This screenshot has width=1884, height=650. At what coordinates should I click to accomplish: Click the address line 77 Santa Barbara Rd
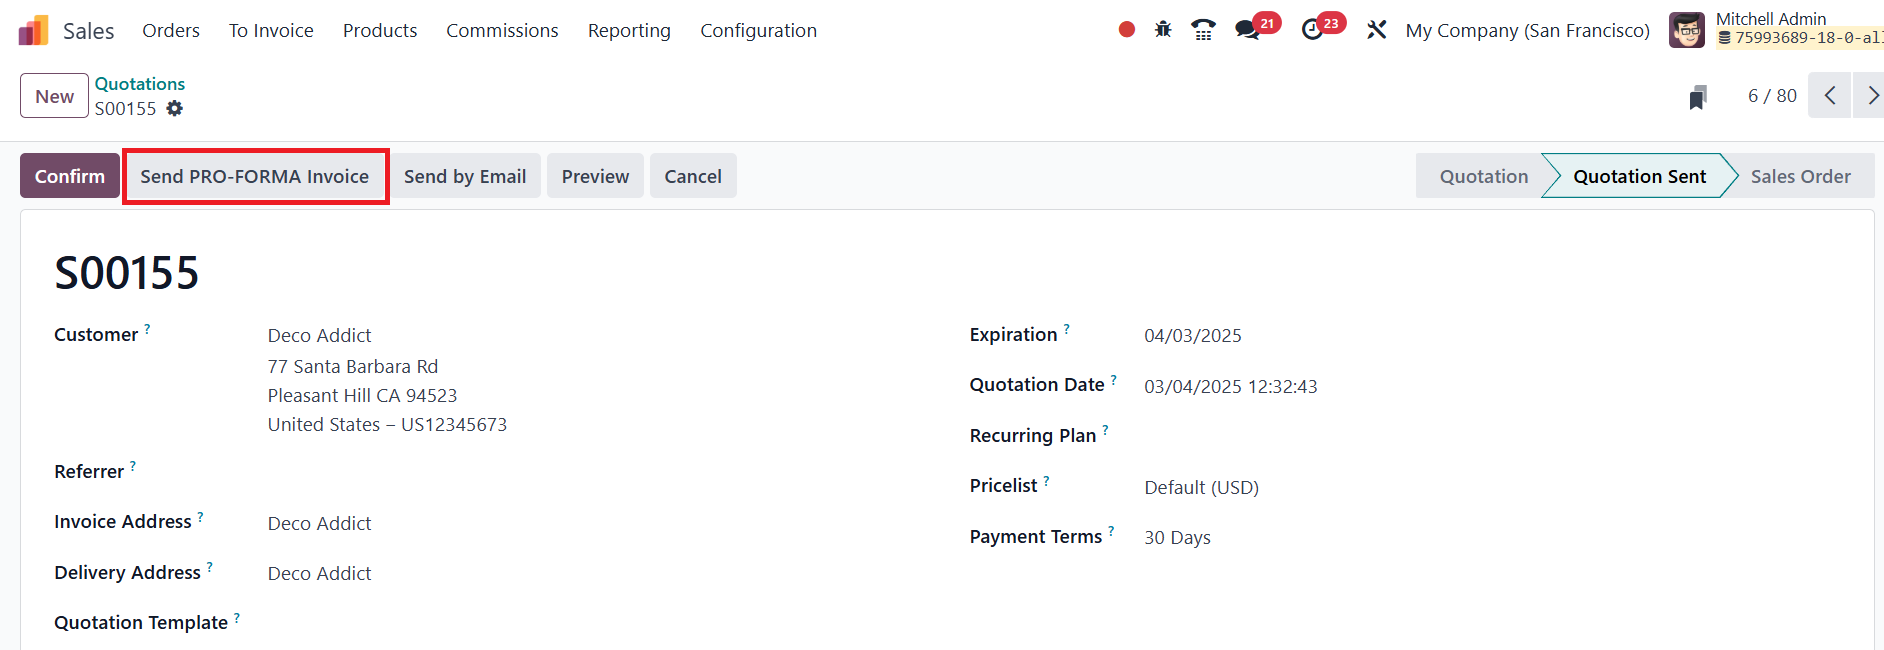pos(353,366)
